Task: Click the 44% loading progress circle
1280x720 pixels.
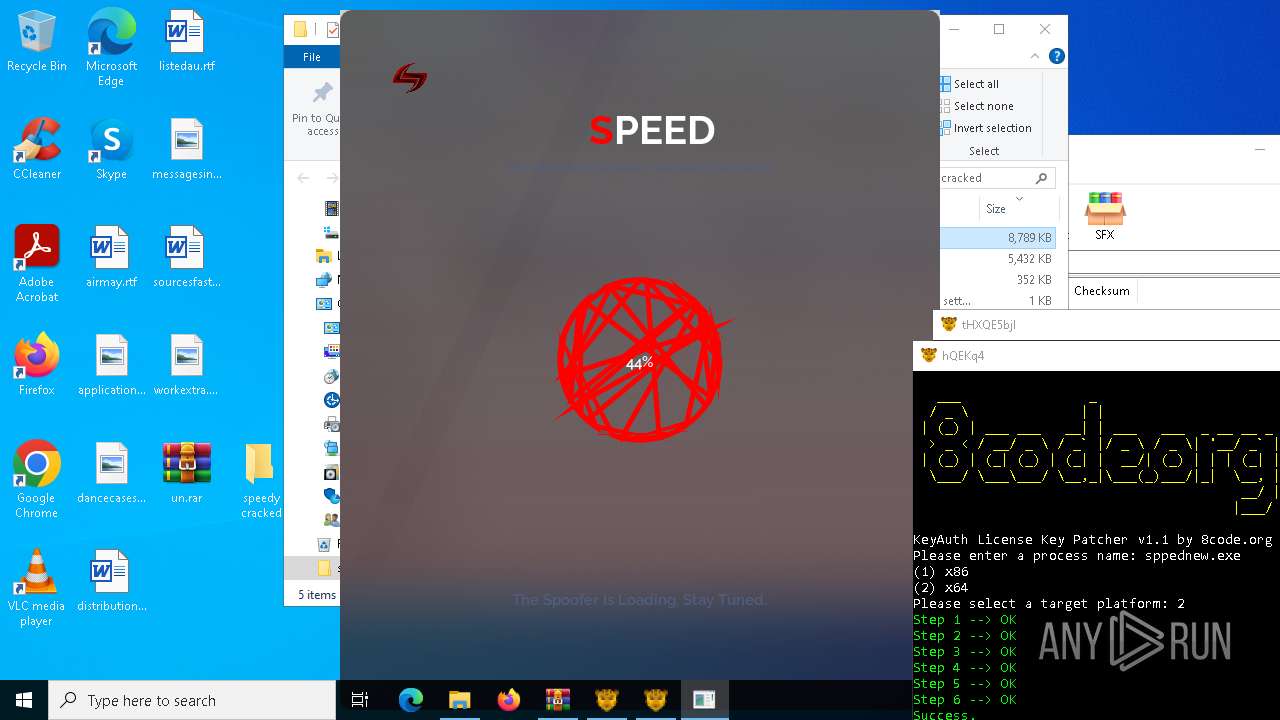Action: pos(640,361)
